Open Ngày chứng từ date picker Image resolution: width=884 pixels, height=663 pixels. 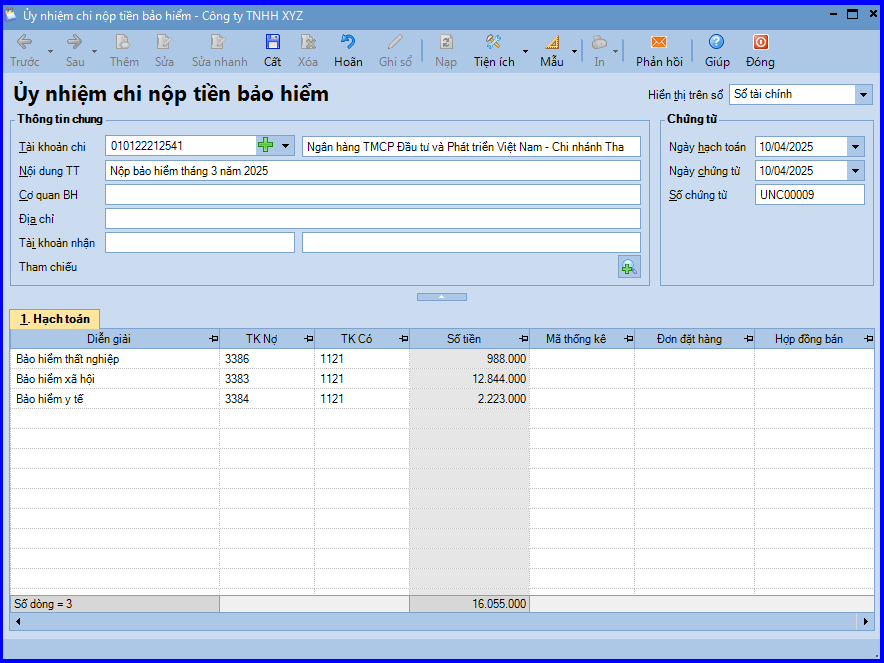(855, 171)
